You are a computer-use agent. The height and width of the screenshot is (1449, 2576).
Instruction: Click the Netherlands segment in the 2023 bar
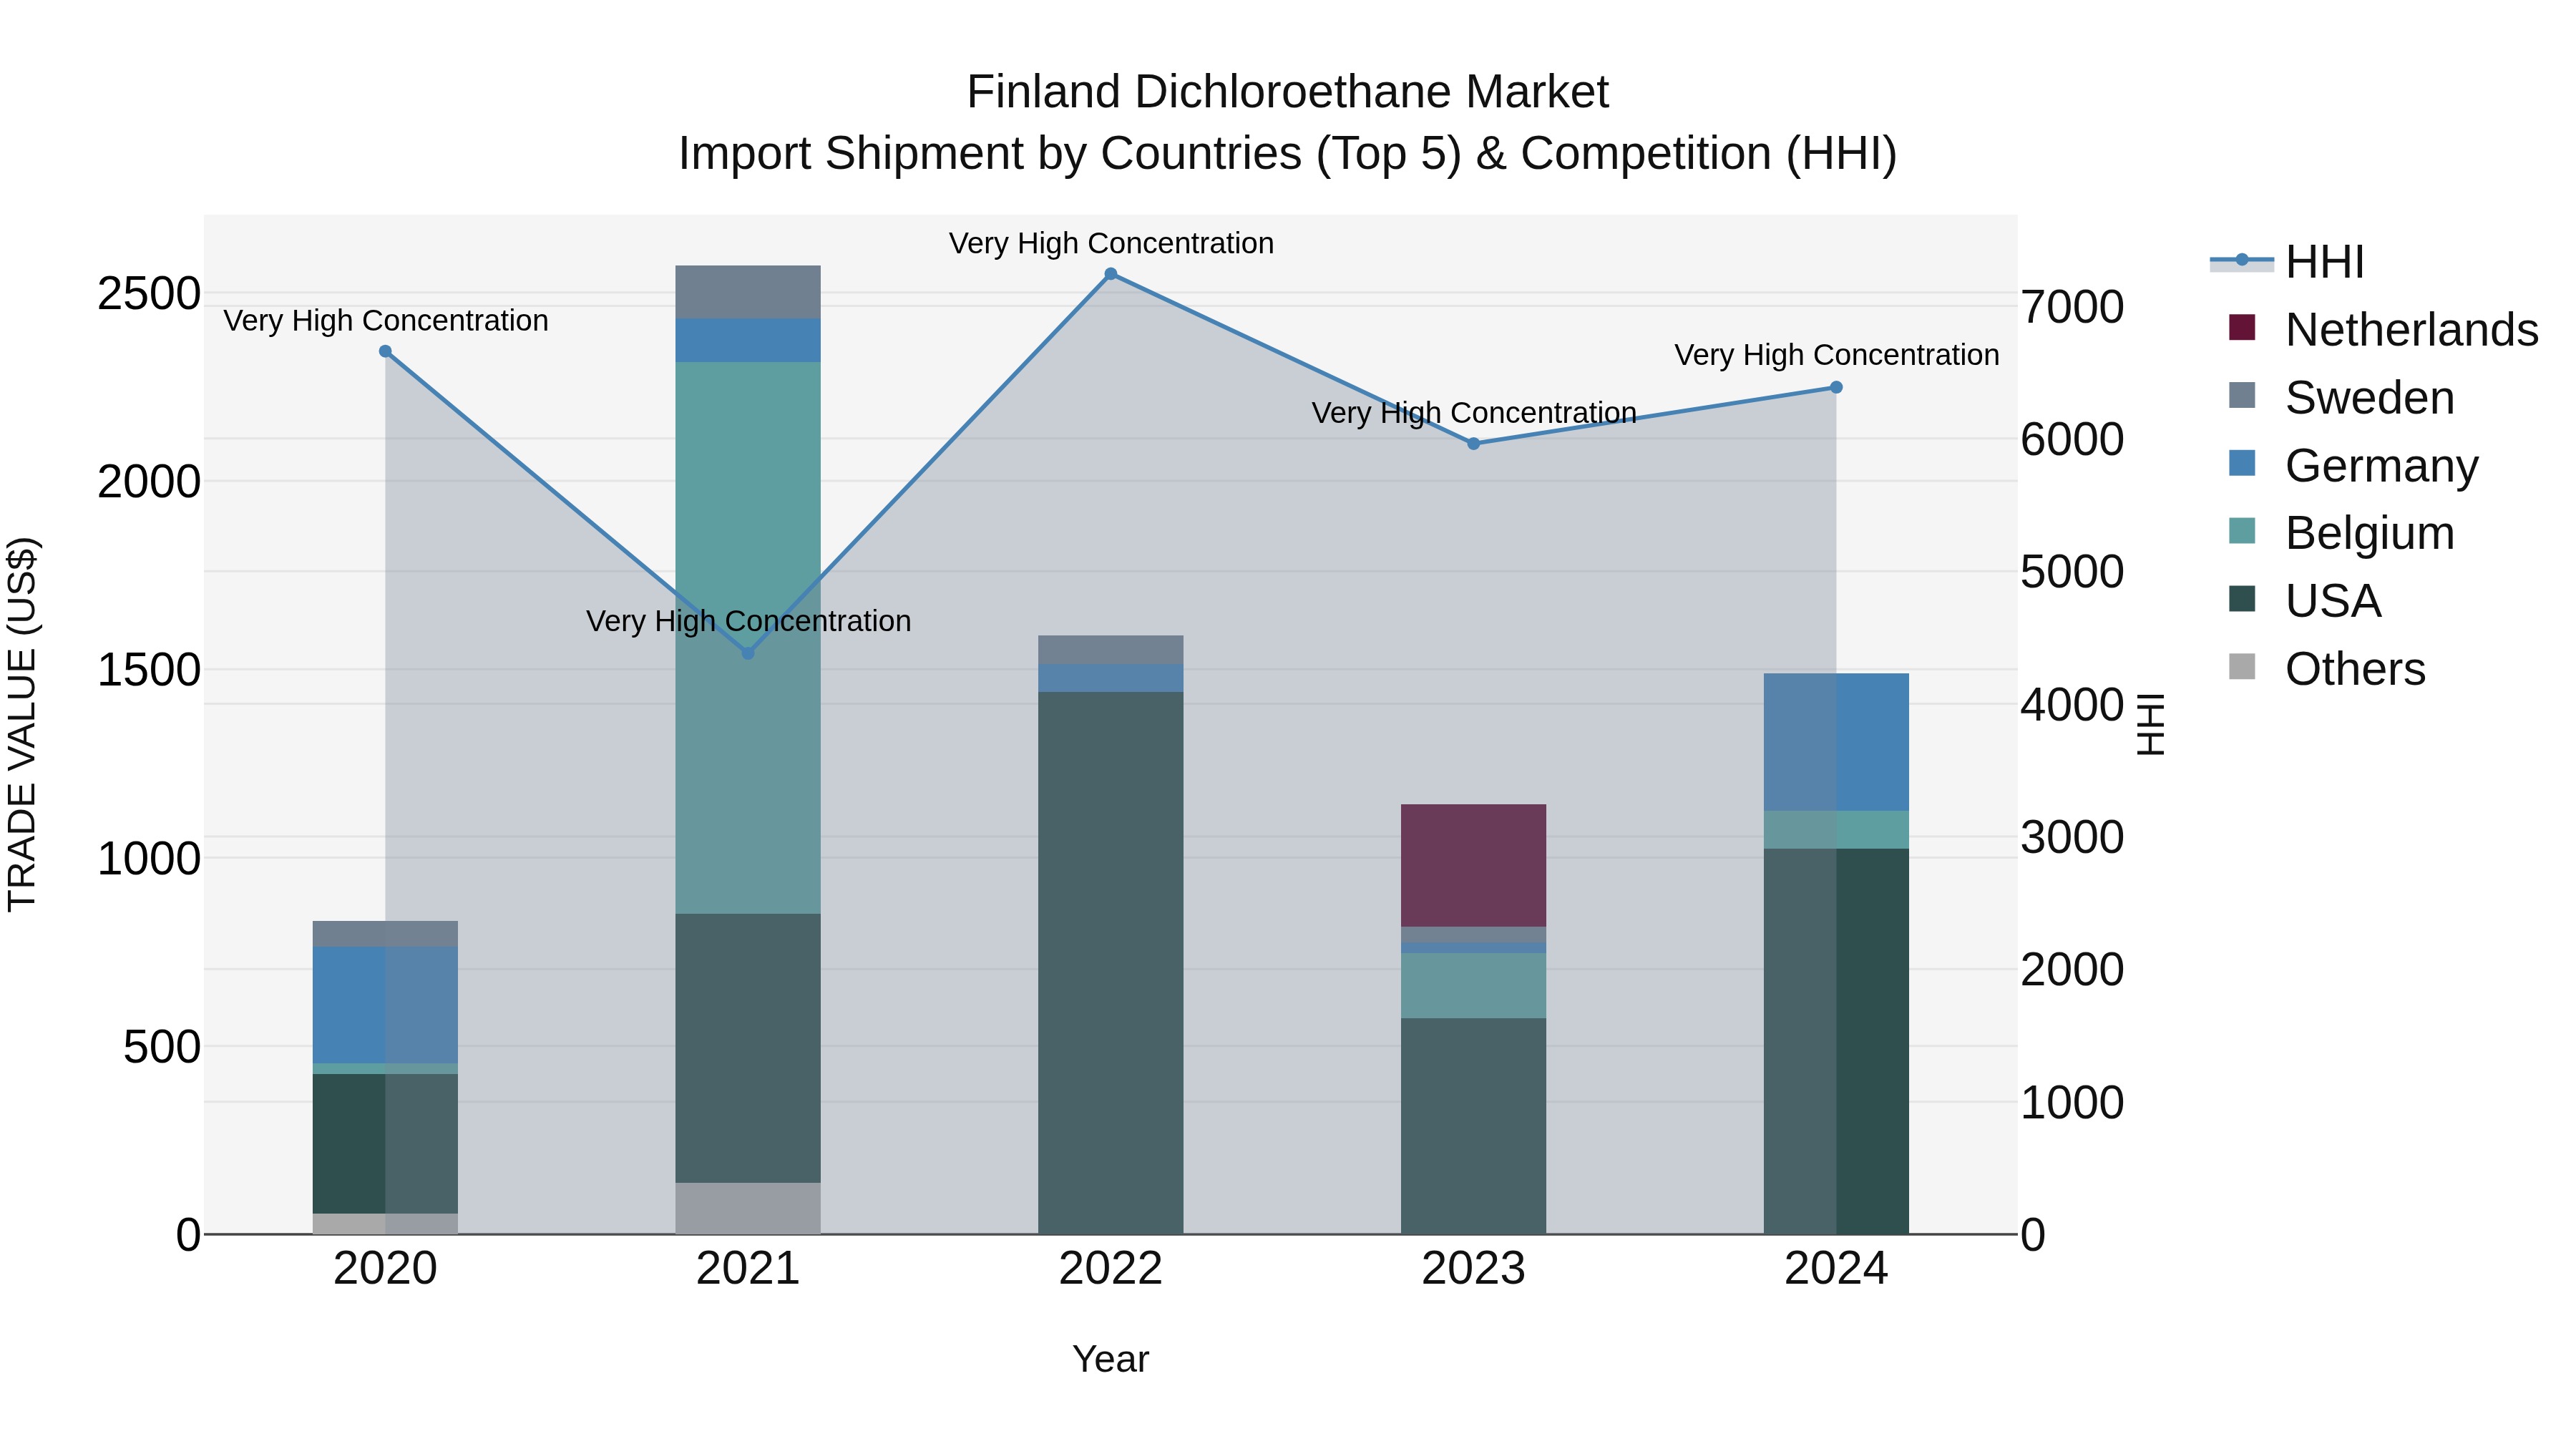[1473, 865]
